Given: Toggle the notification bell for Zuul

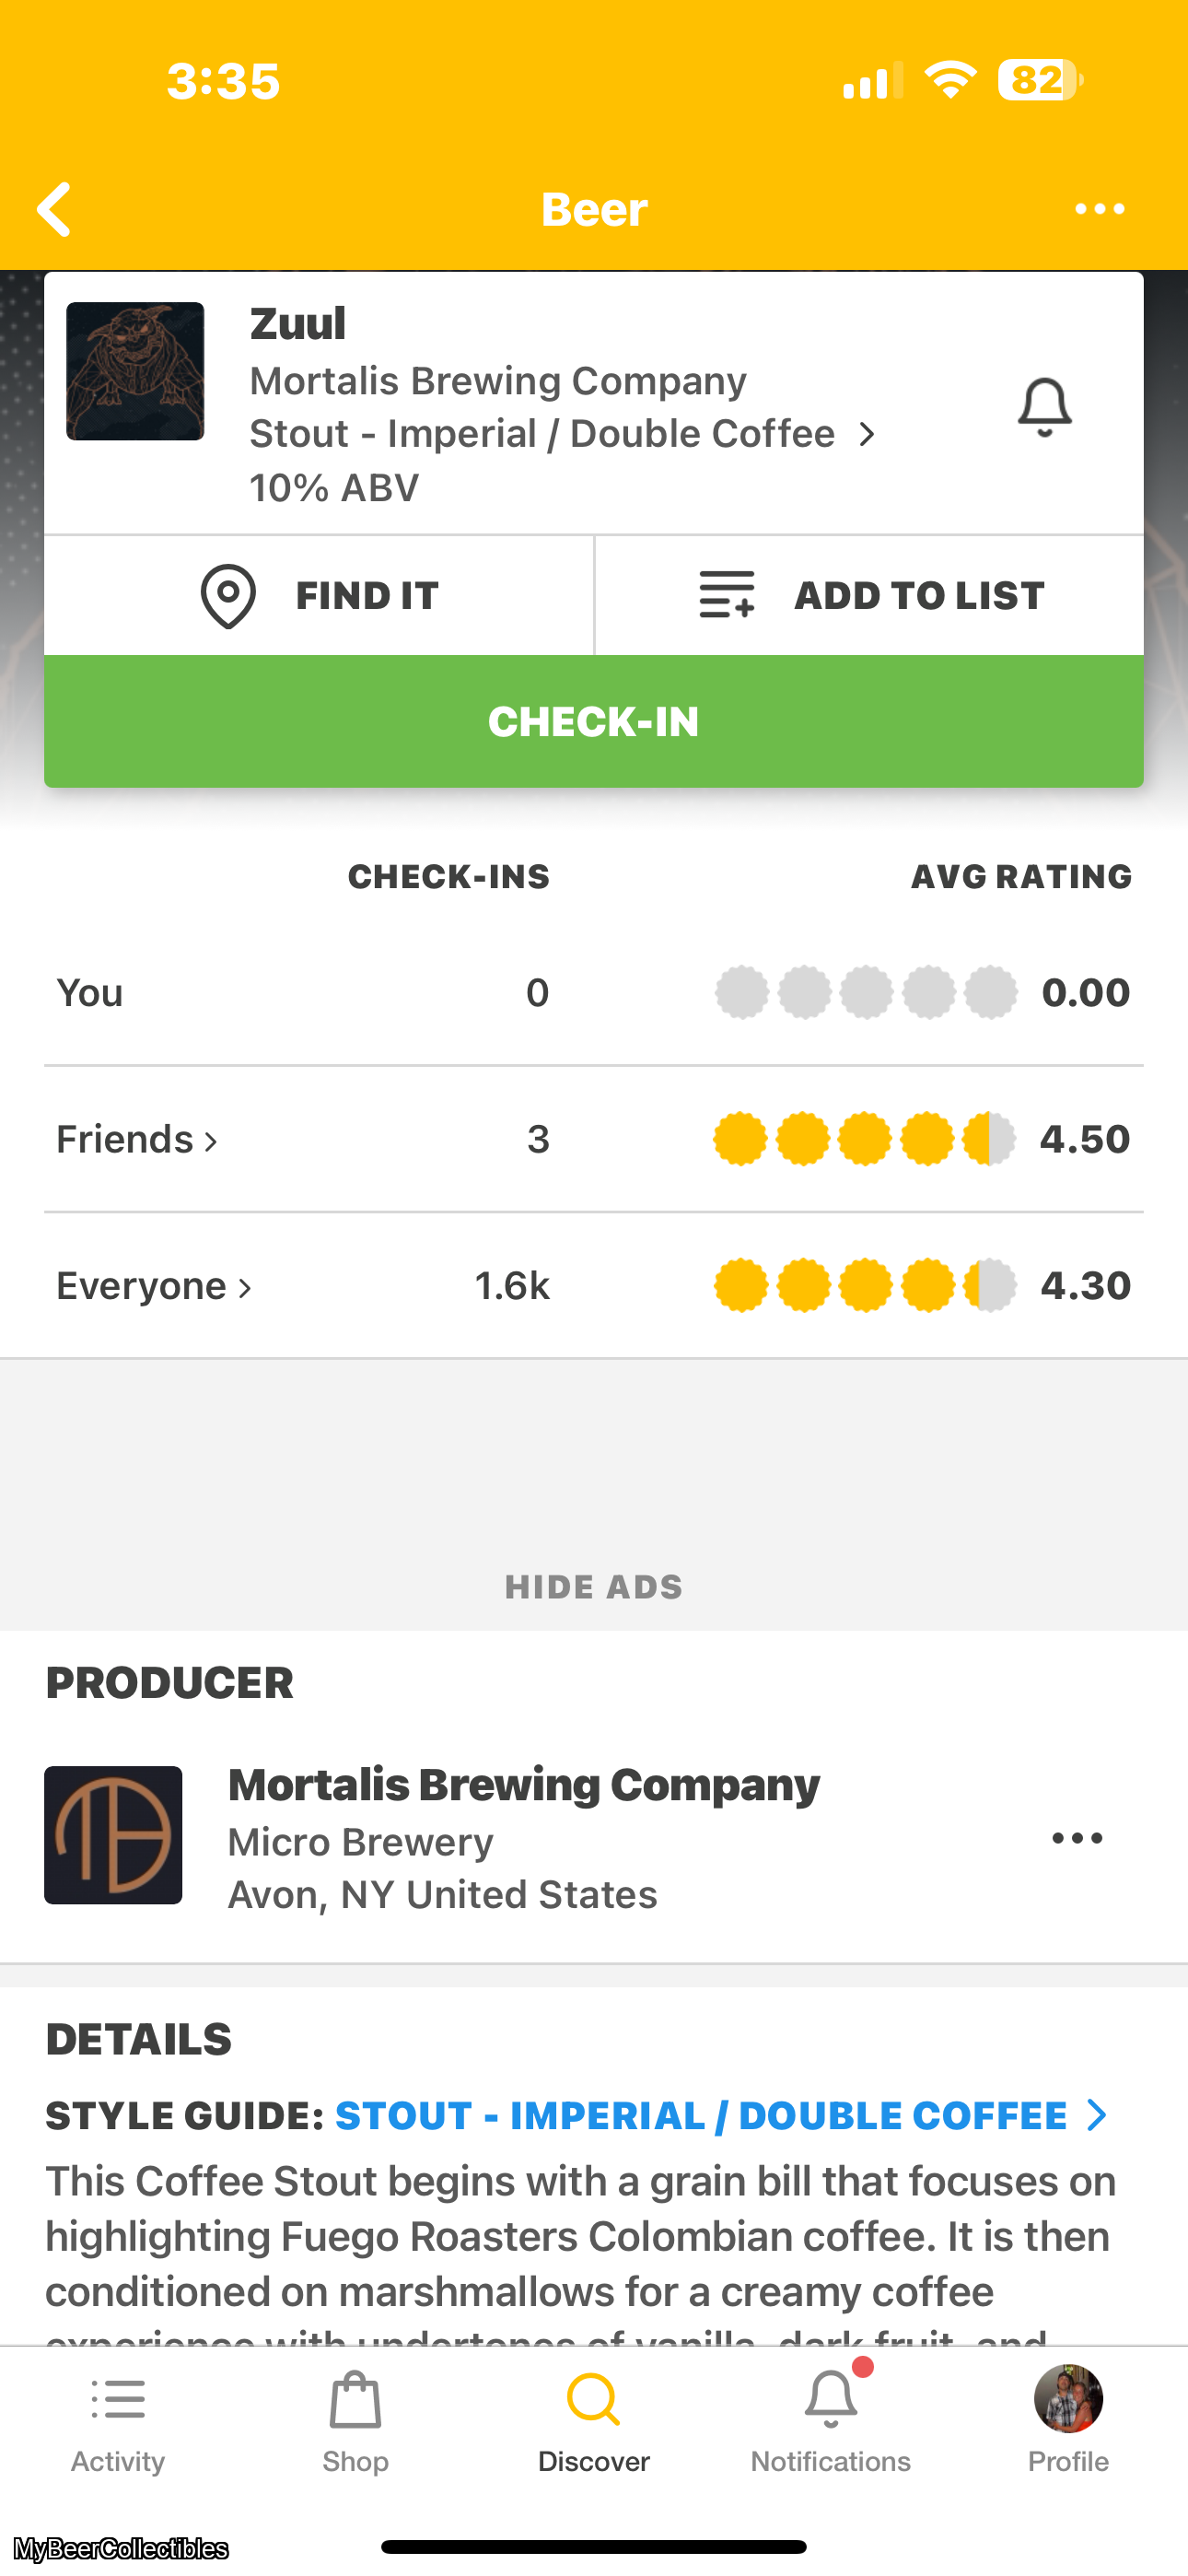Looking at the screenshot, I should 1044,407.
